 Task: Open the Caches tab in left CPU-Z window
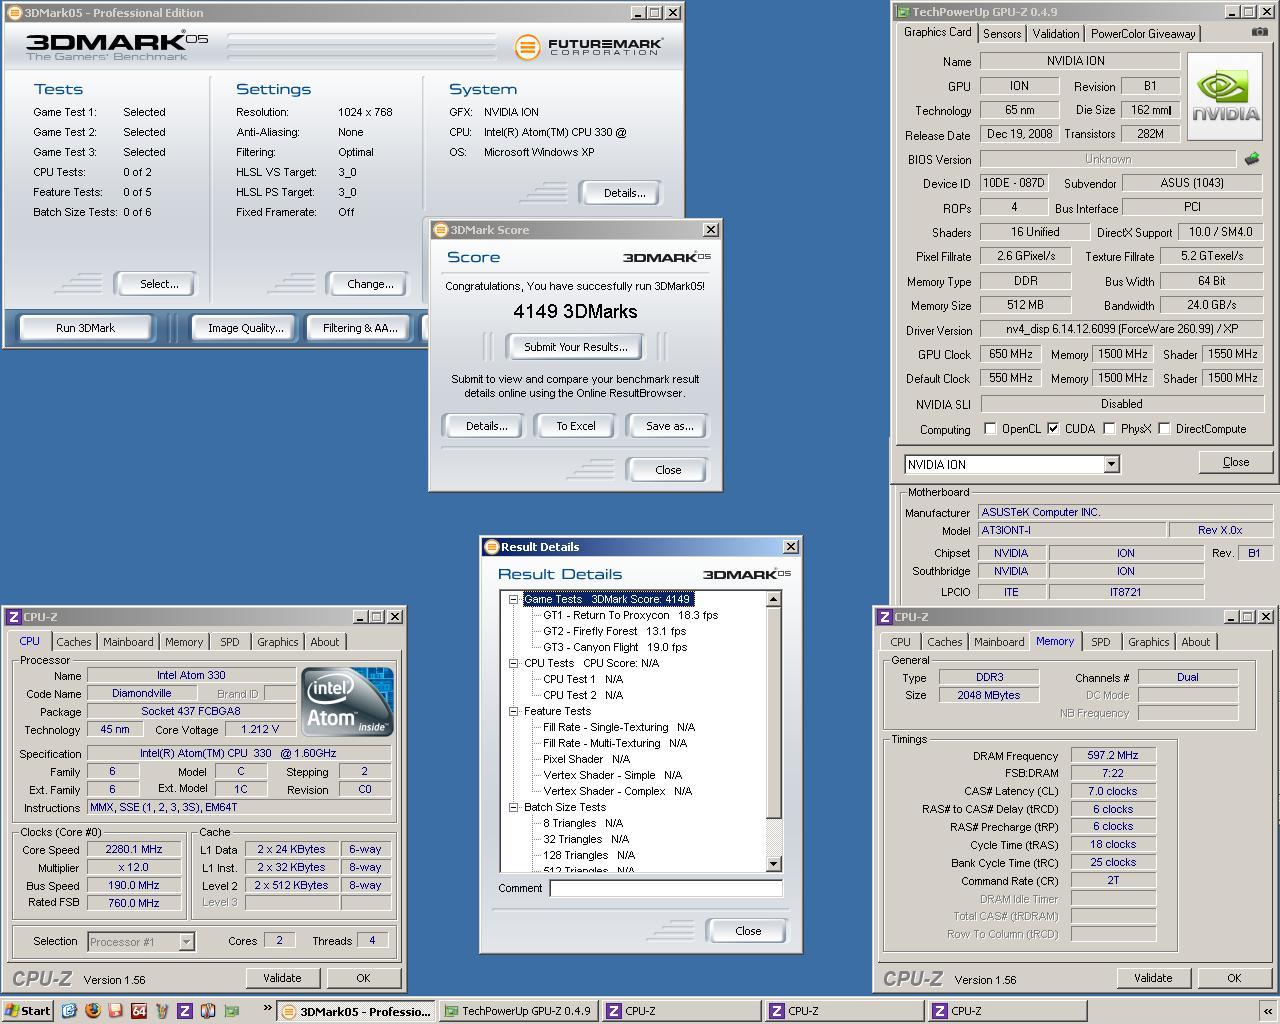[74, 642]
